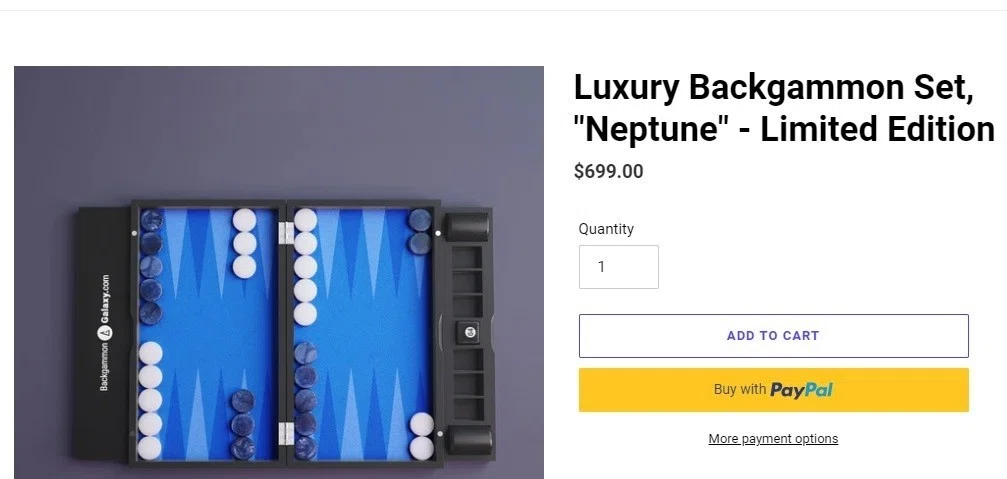Click the top dice cup beside the board
The height and width of the screenshot is (479, 1007).
(468, 226)
